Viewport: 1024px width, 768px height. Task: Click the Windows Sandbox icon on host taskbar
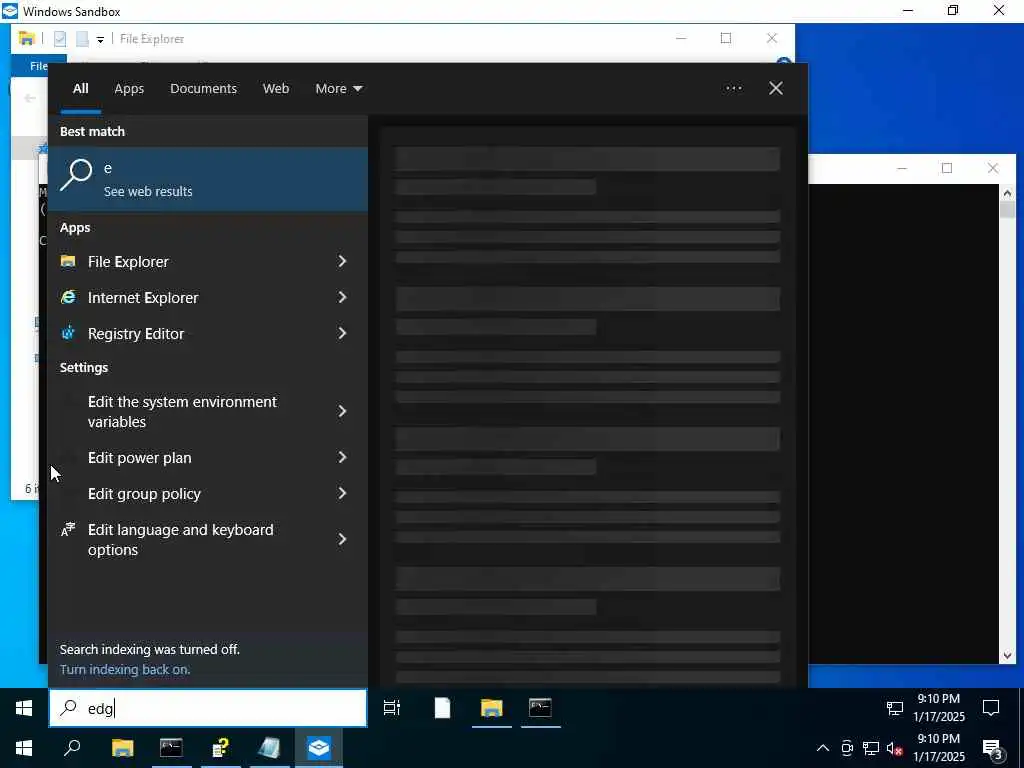click(x=319, y=748)
